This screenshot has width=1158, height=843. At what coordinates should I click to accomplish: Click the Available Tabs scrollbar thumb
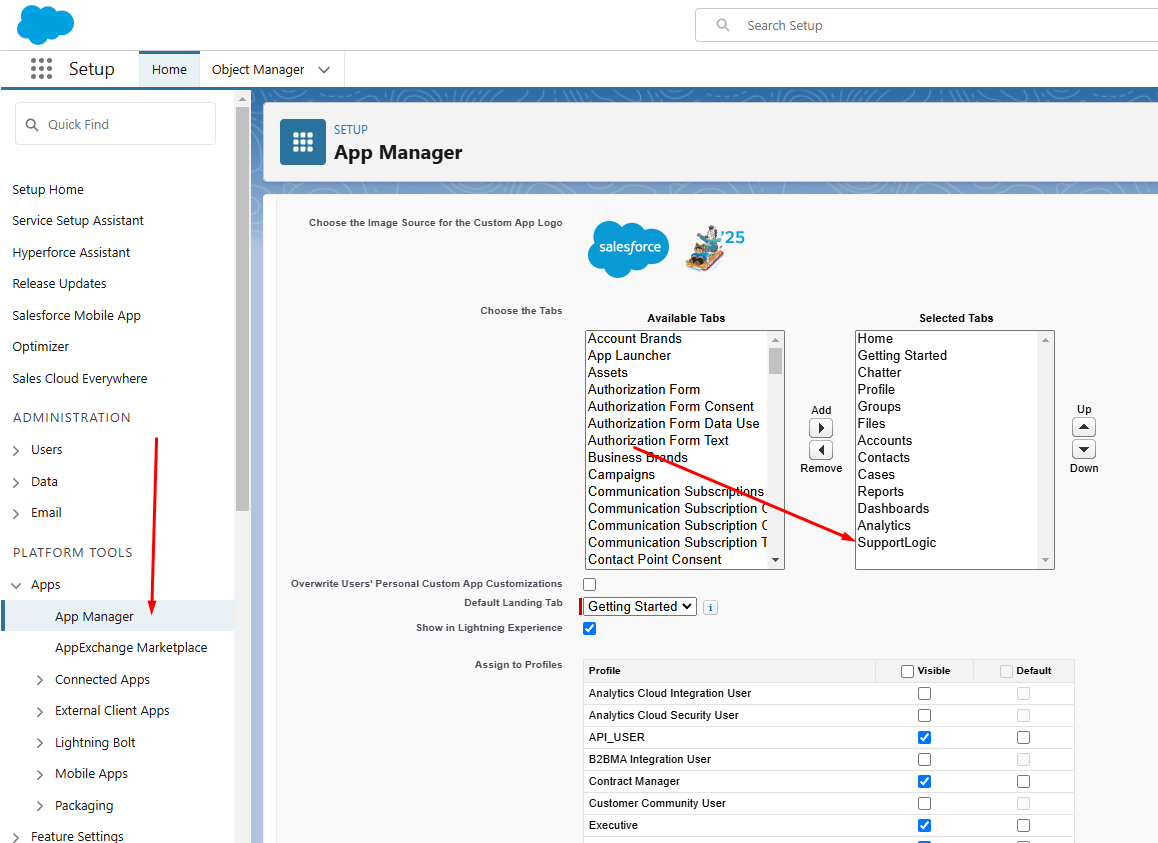(775, 361)
